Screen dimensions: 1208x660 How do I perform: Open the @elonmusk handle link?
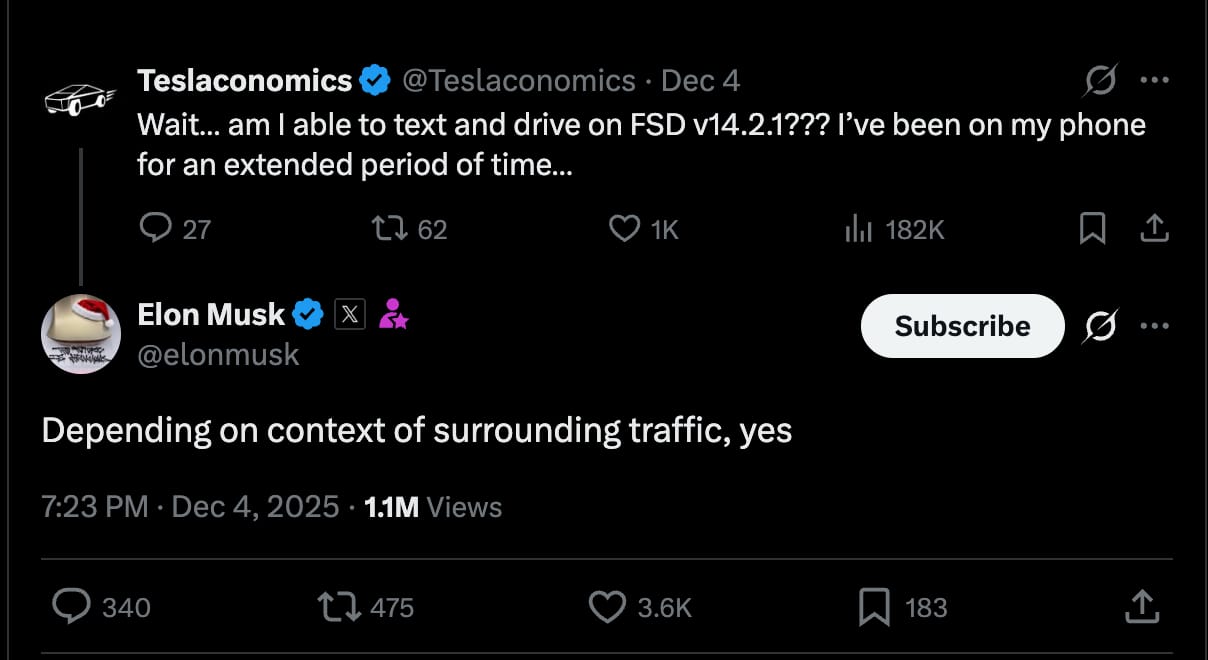pos(218,354)
